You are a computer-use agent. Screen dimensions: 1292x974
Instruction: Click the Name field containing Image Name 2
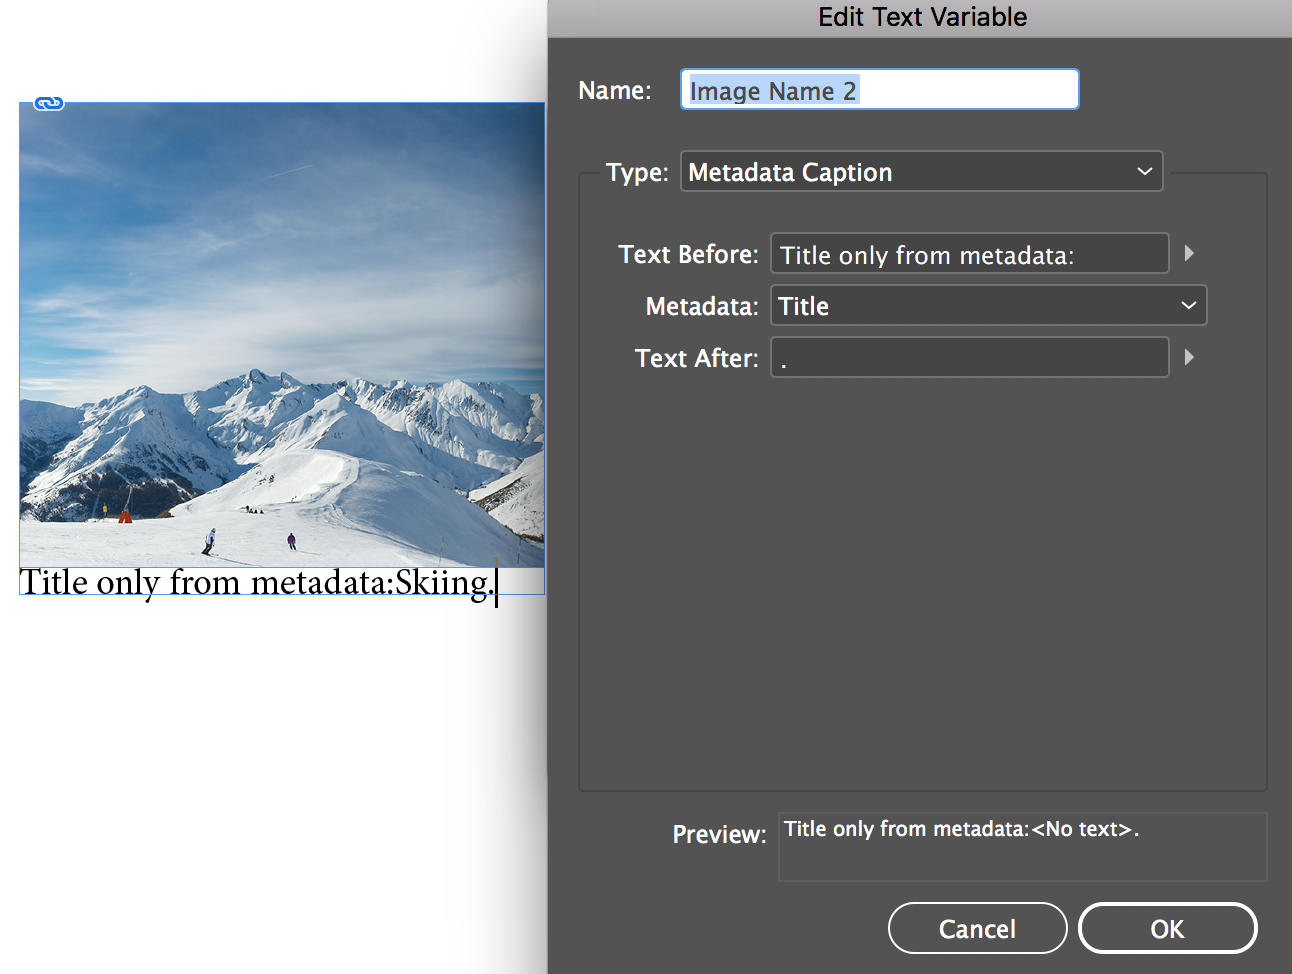[x=879, y=89]
